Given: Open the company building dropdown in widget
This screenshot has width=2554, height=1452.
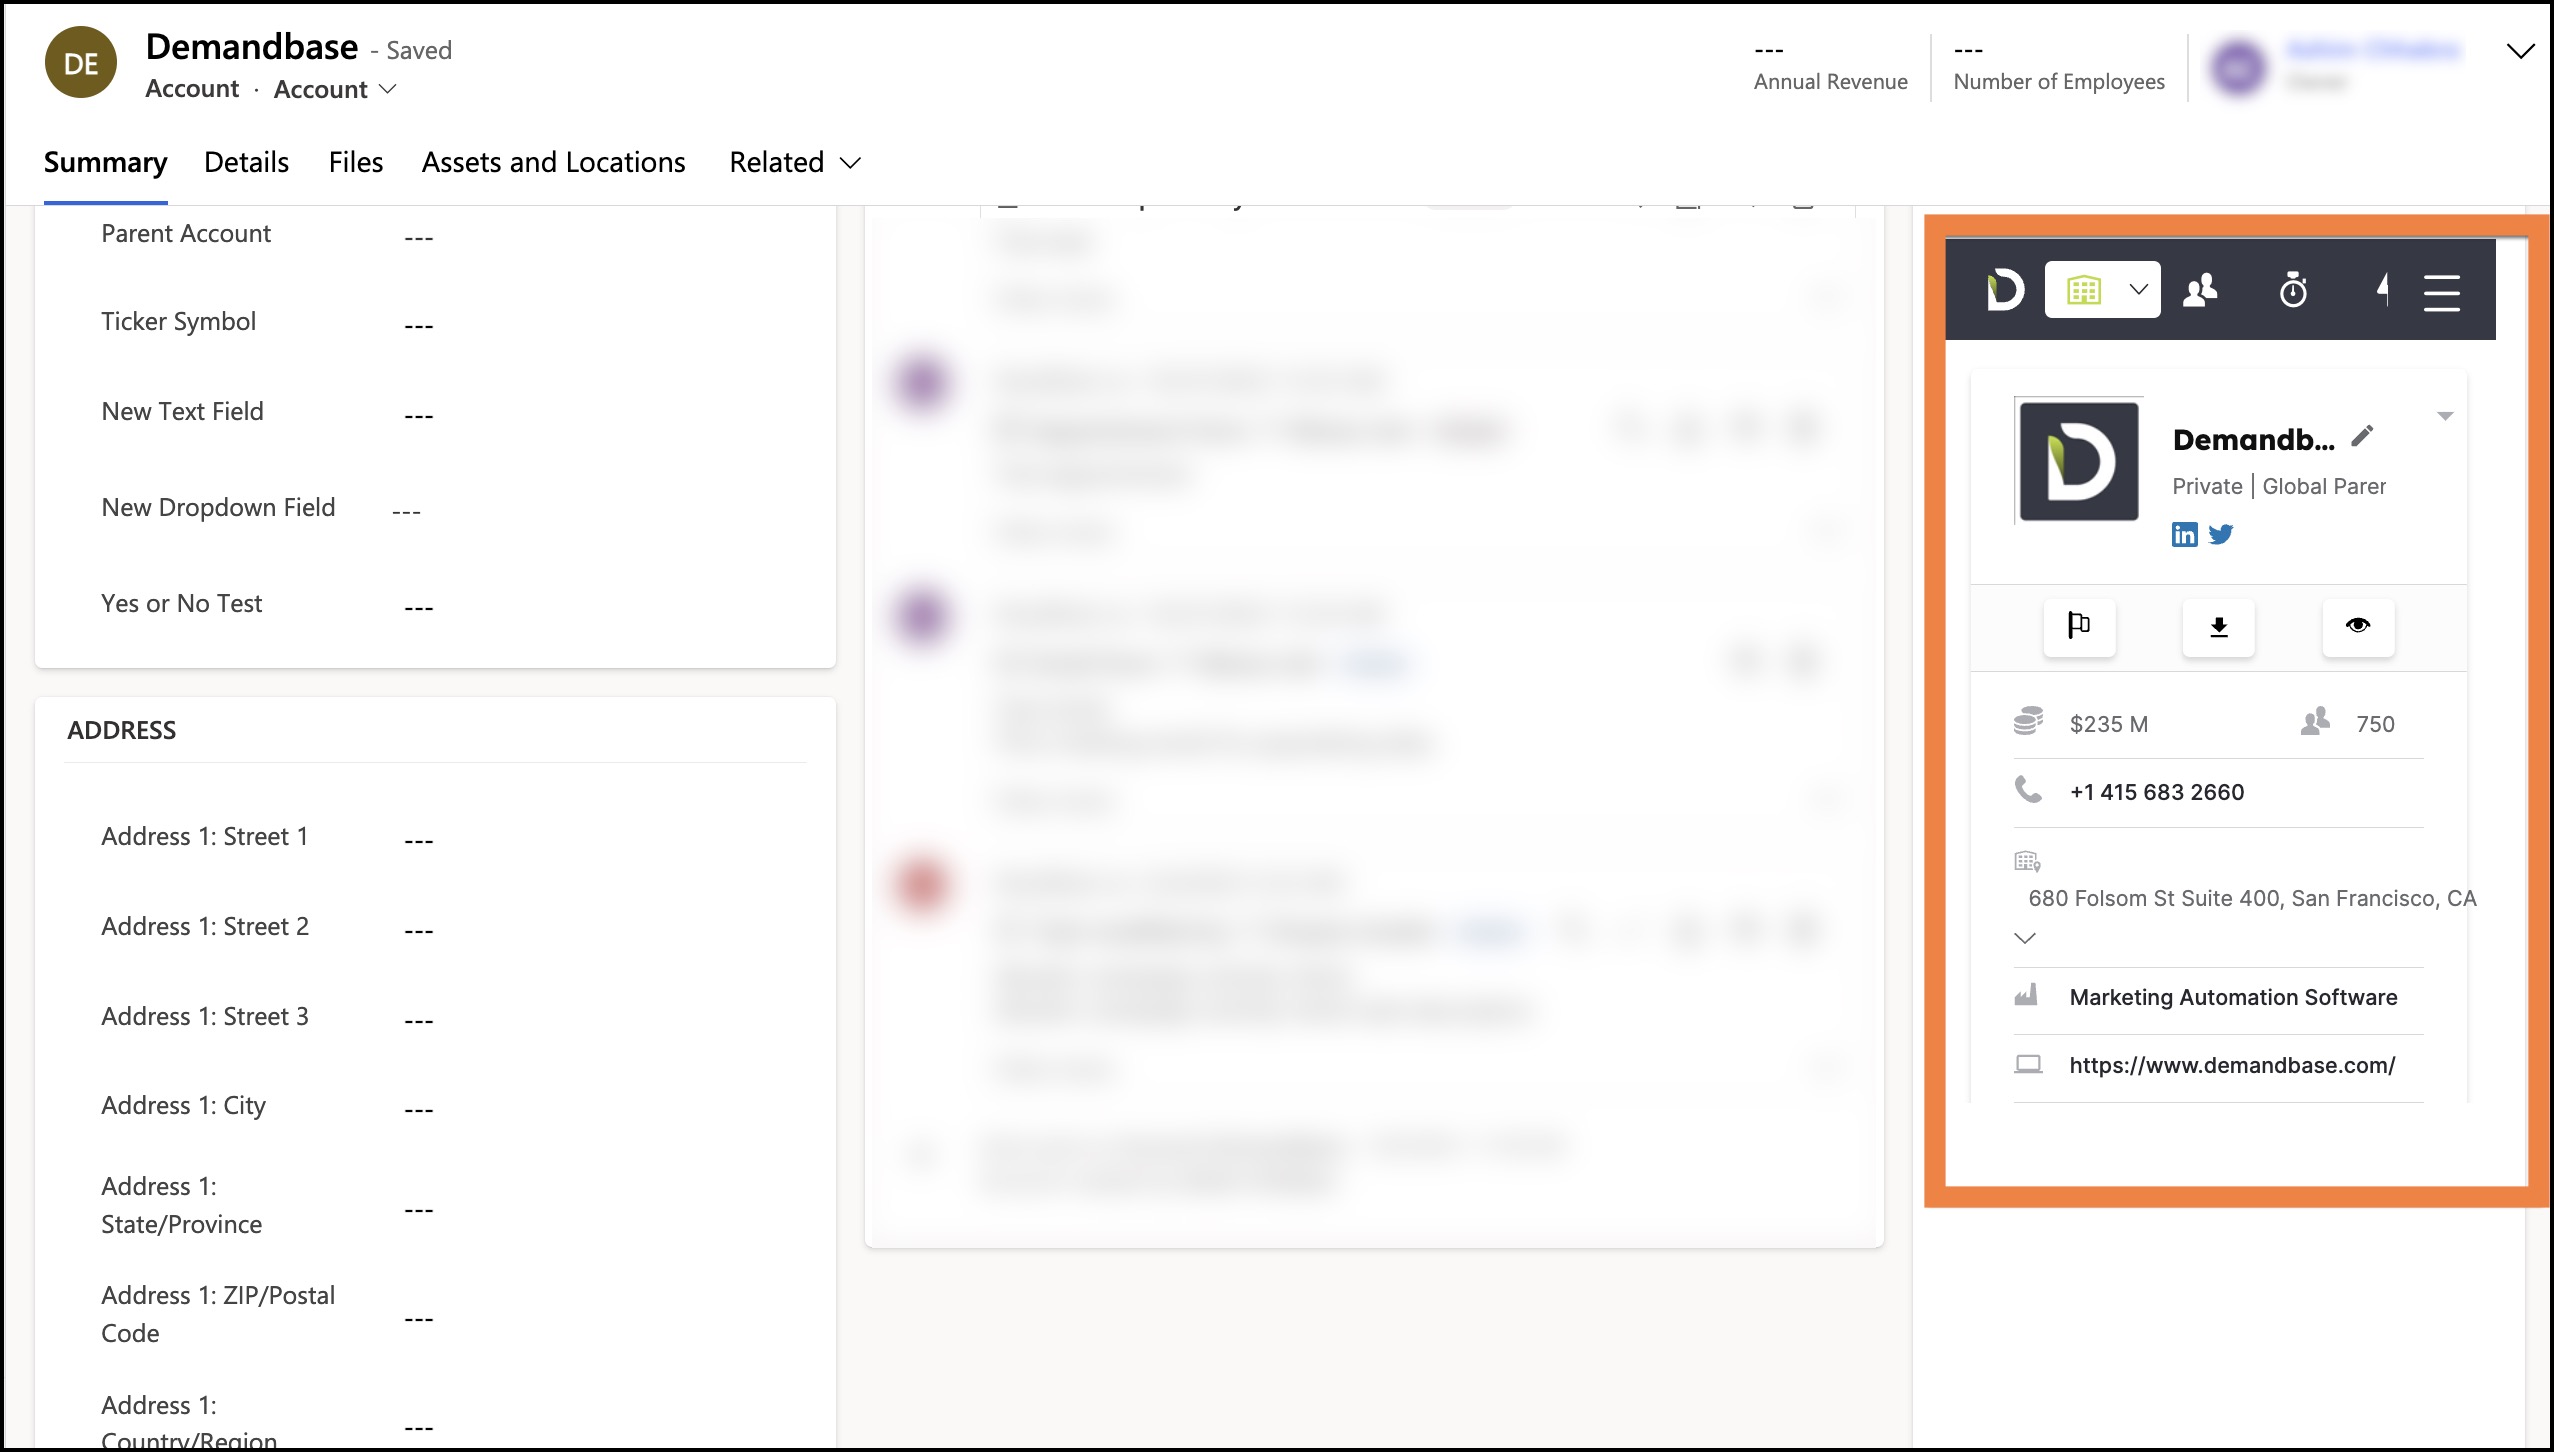Looking at the screenshot, I should click(x=2102, y=290).
